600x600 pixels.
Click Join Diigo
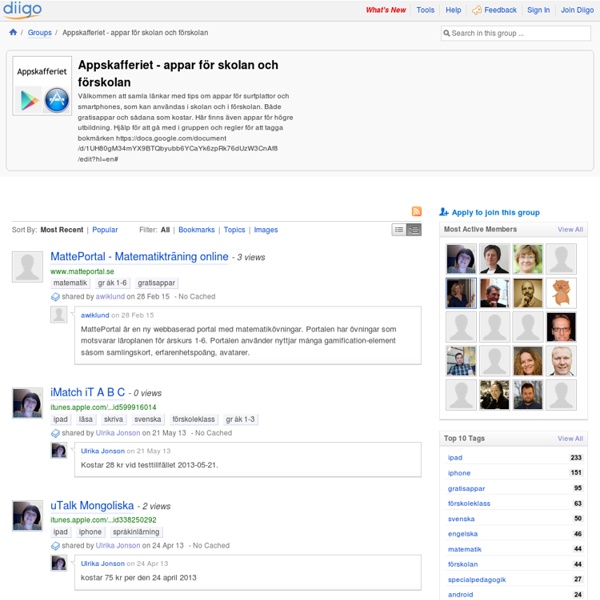[577, 10]
